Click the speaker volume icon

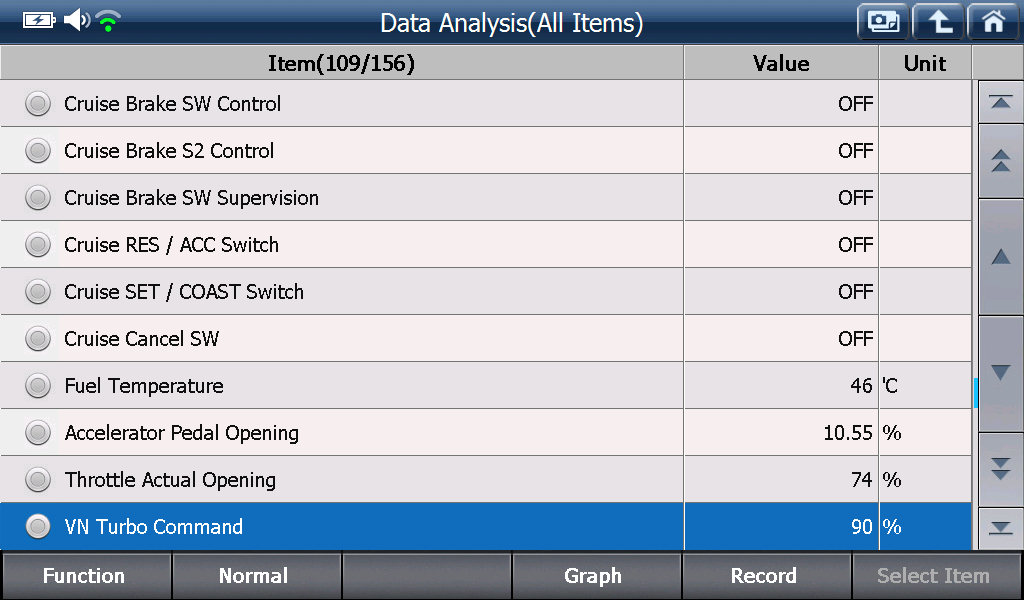(76, 20)
